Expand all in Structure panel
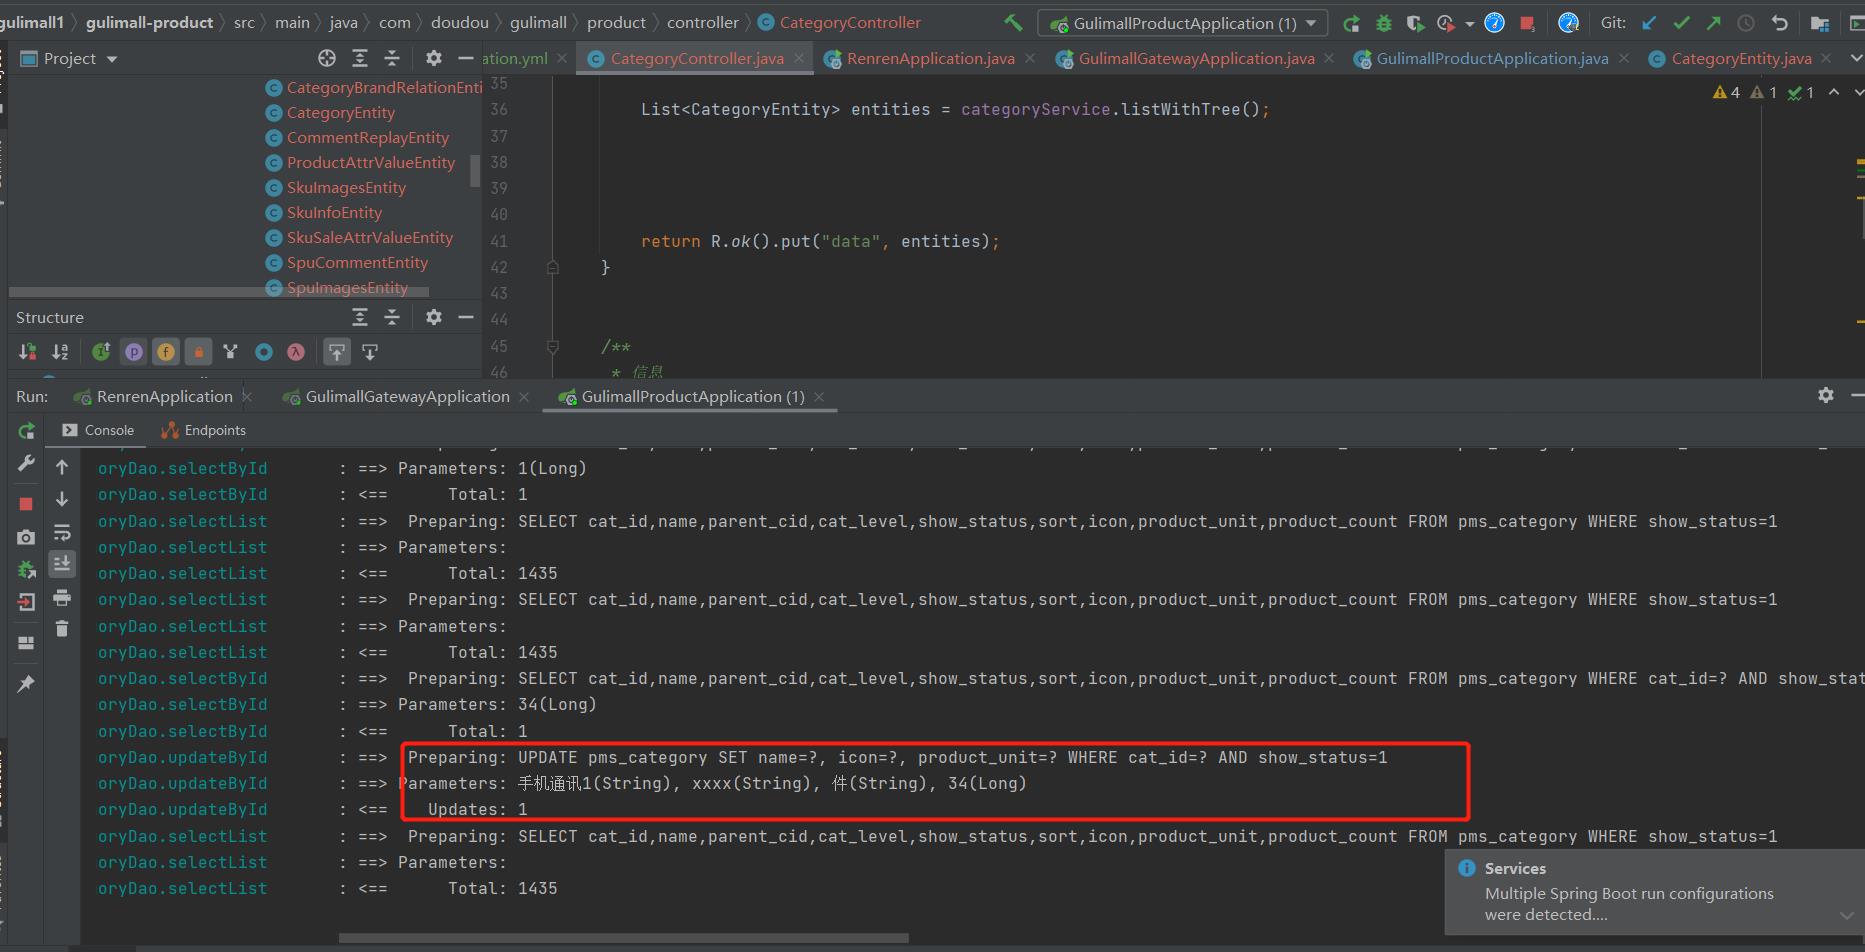Image resolution: width=1865 pixels, height=952 pixels. [x=360, y=317]
